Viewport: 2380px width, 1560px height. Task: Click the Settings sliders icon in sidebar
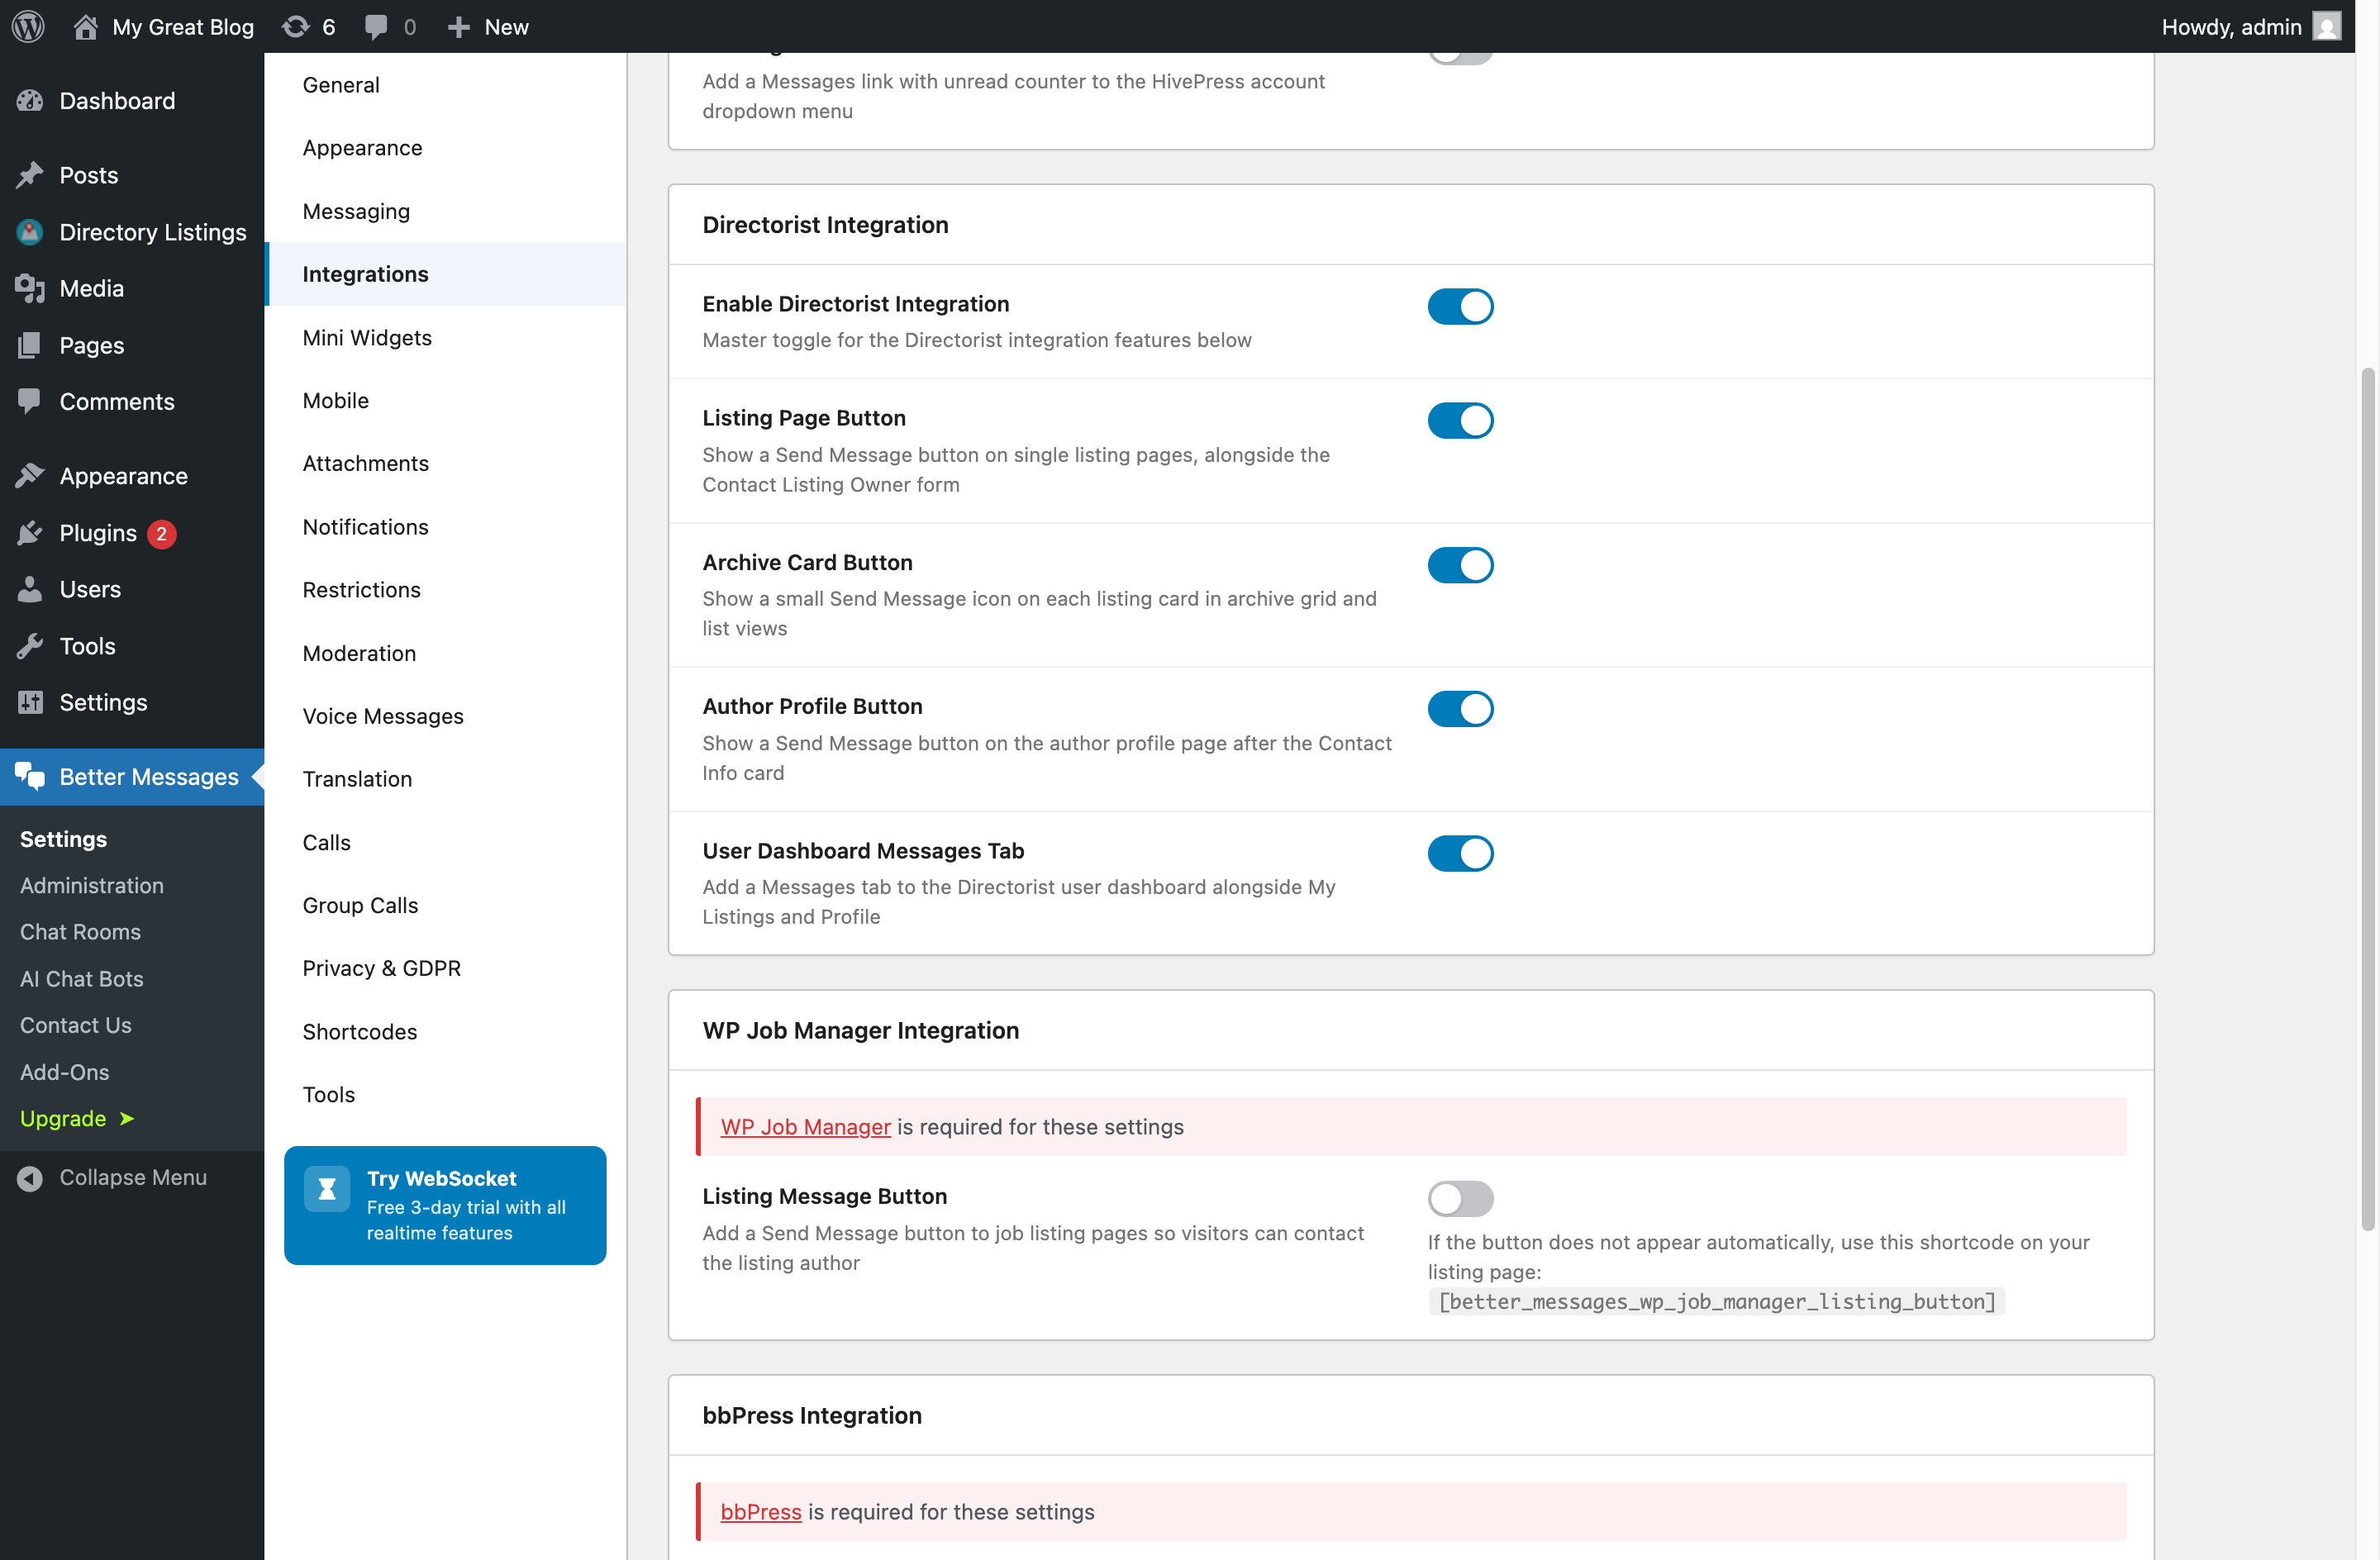click(x=30, y=702)
